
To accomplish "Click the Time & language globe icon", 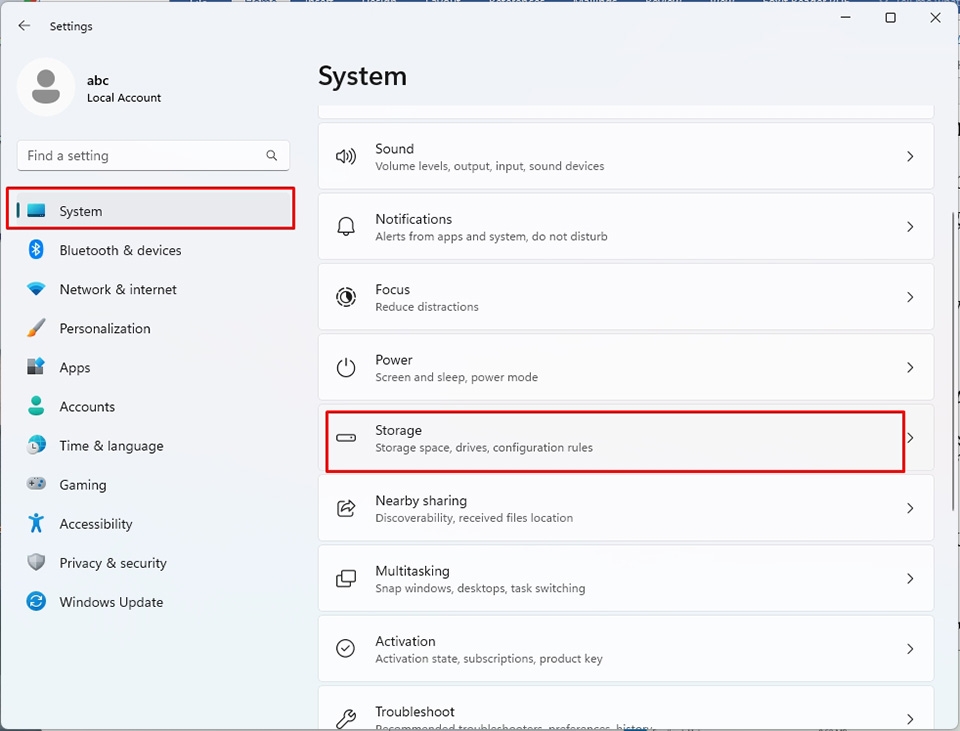I will coord(36,445).
